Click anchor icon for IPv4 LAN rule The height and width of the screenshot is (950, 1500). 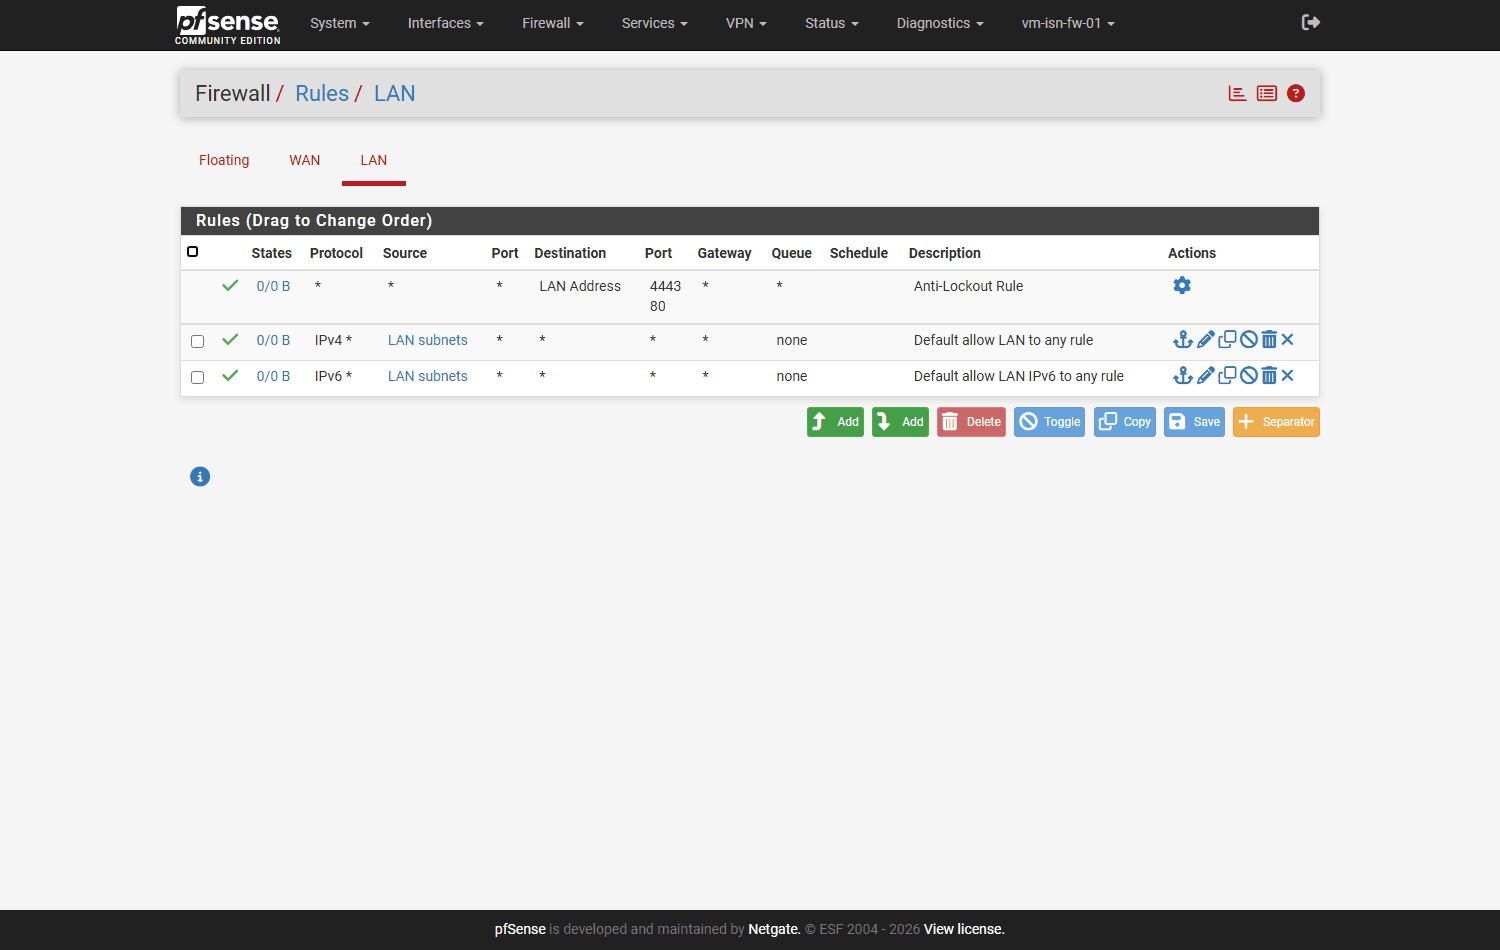click(1183, 340)
